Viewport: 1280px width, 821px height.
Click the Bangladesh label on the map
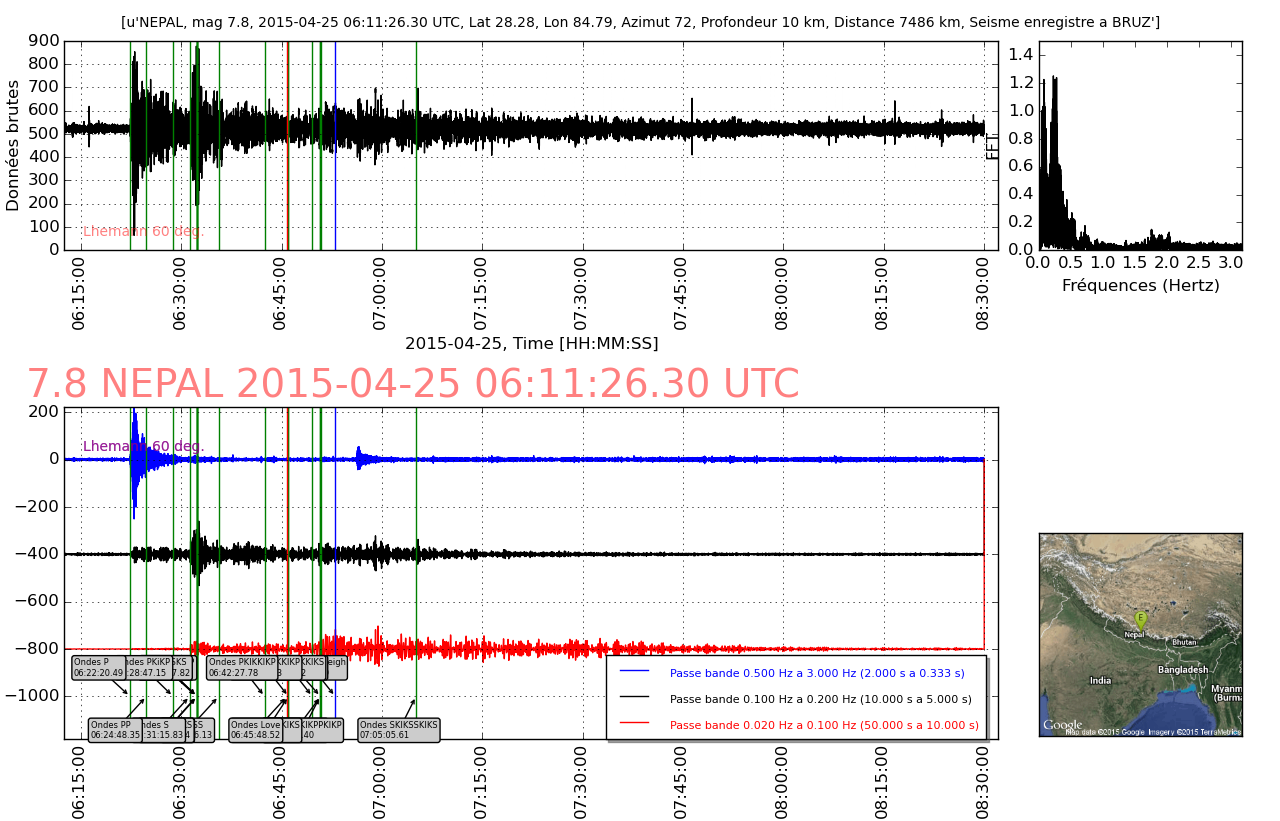coord(1184,670)
